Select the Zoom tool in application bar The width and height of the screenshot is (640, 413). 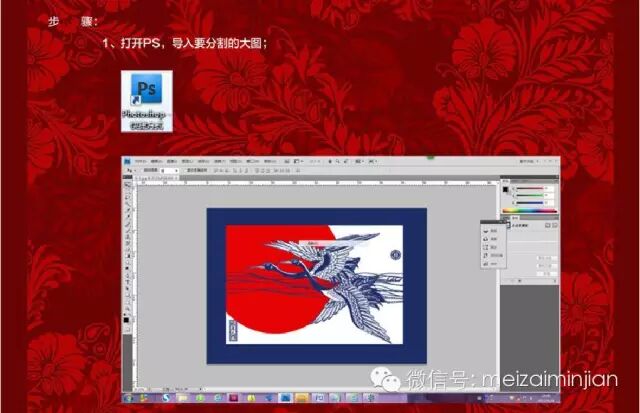(338, 161)
